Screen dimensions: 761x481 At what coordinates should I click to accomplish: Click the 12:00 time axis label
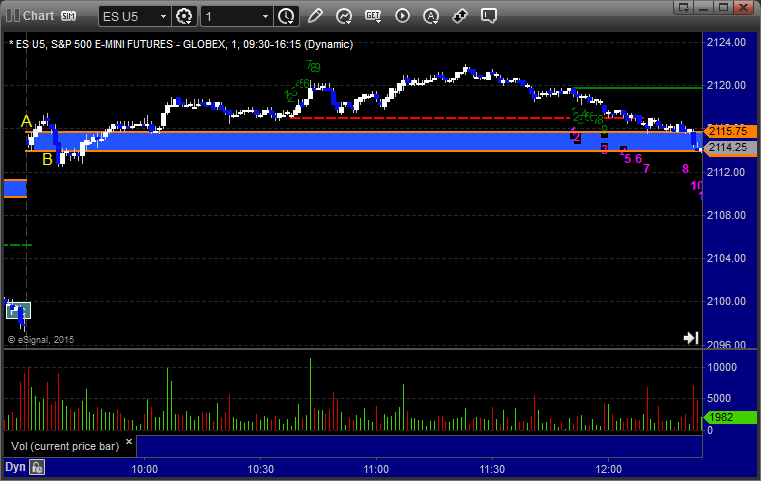point(609,469)
